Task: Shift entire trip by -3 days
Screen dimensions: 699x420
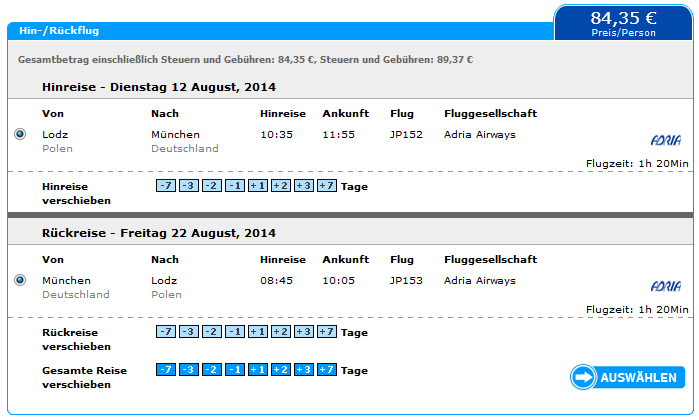Action: [x=189, y=370]
